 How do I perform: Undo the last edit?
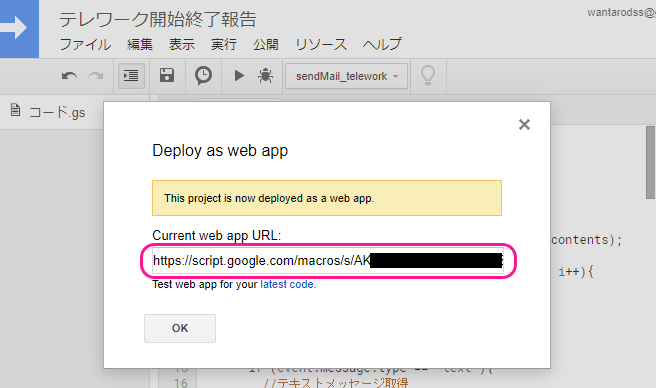[x=69, y=76]
